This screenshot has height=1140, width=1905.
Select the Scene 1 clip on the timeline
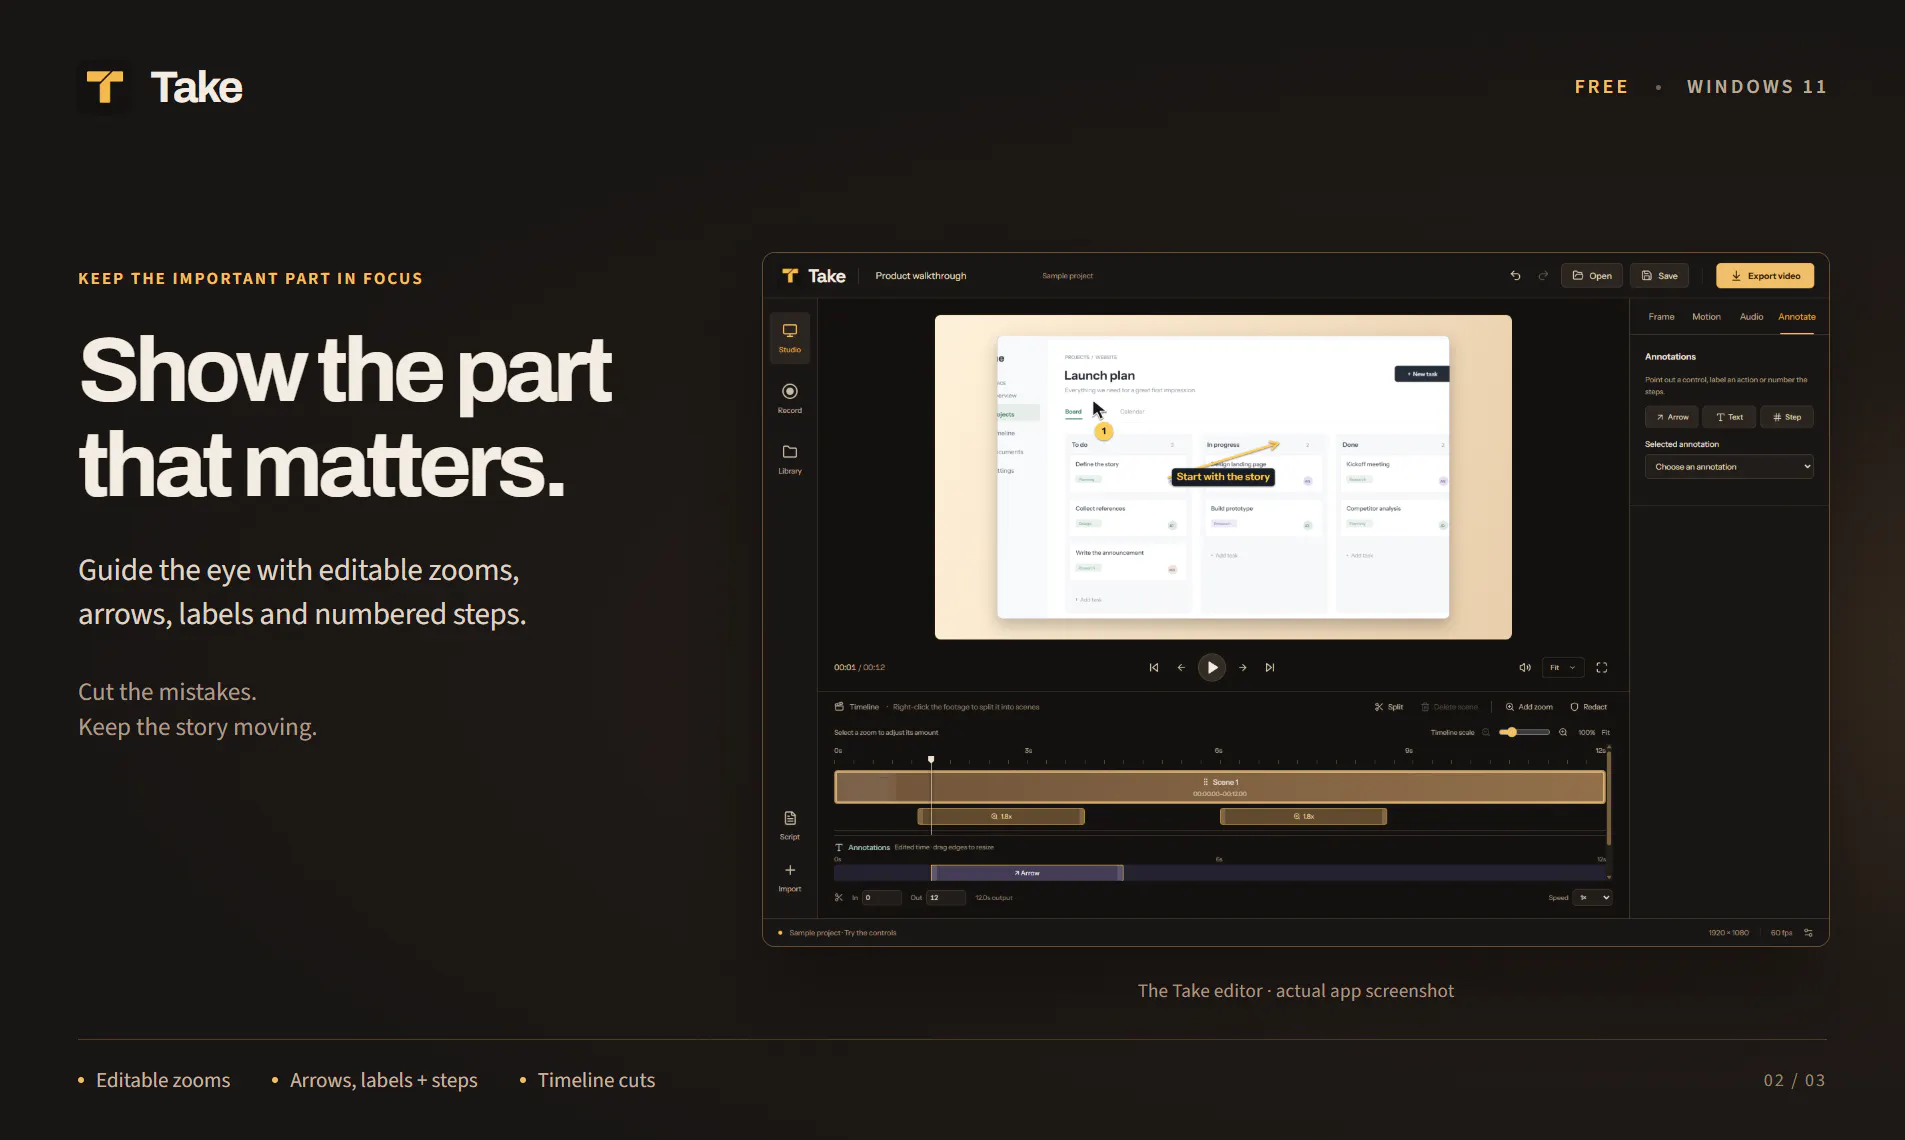point(1219,787)
